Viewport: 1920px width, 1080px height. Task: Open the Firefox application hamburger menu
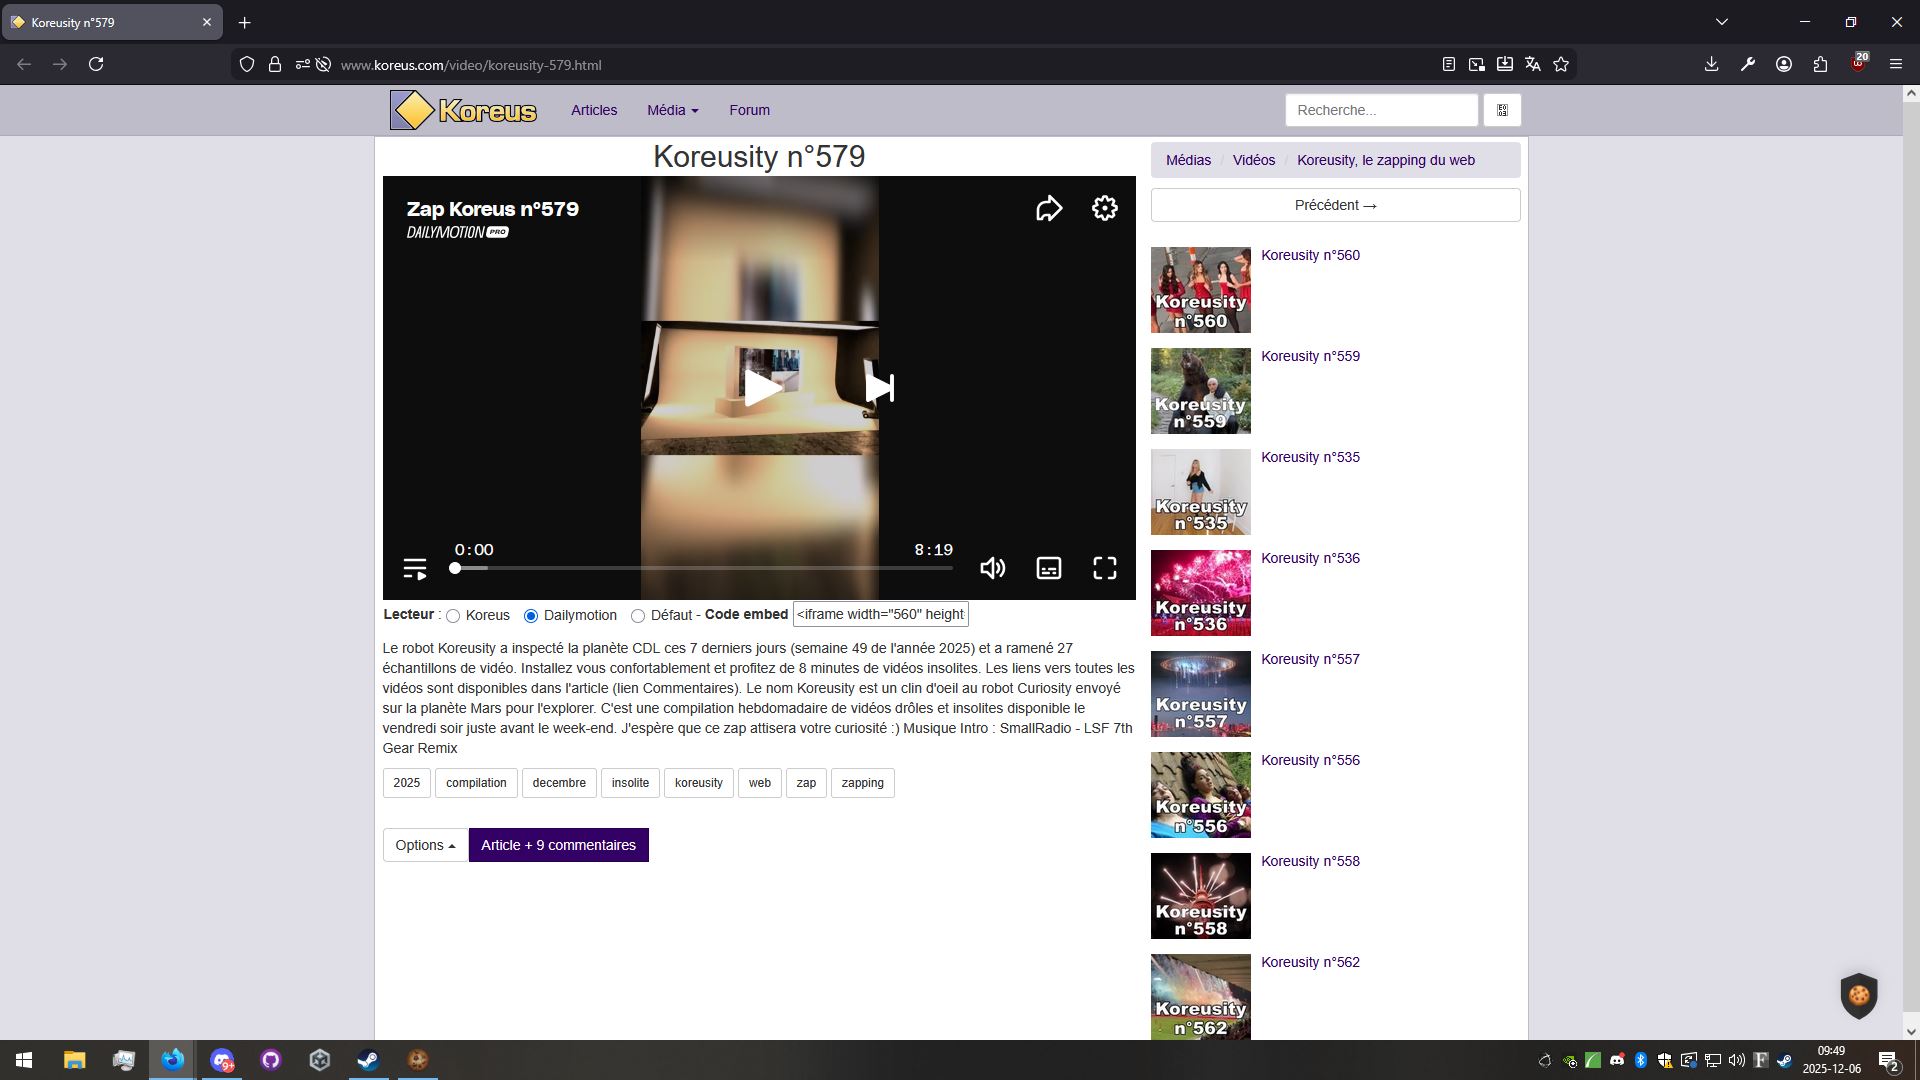point(1895,64)
